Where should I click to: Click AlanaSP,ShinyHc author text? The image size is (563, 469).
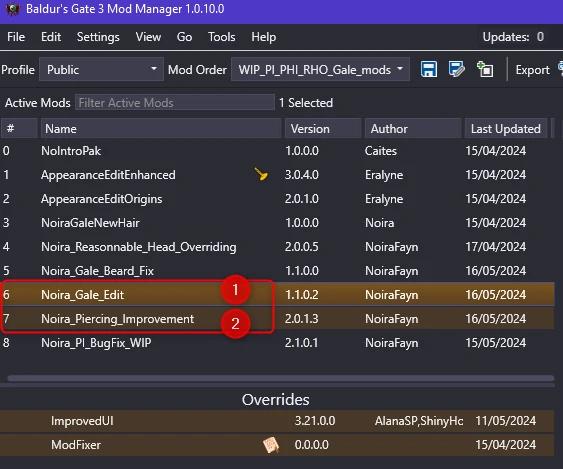pos(419,421)
